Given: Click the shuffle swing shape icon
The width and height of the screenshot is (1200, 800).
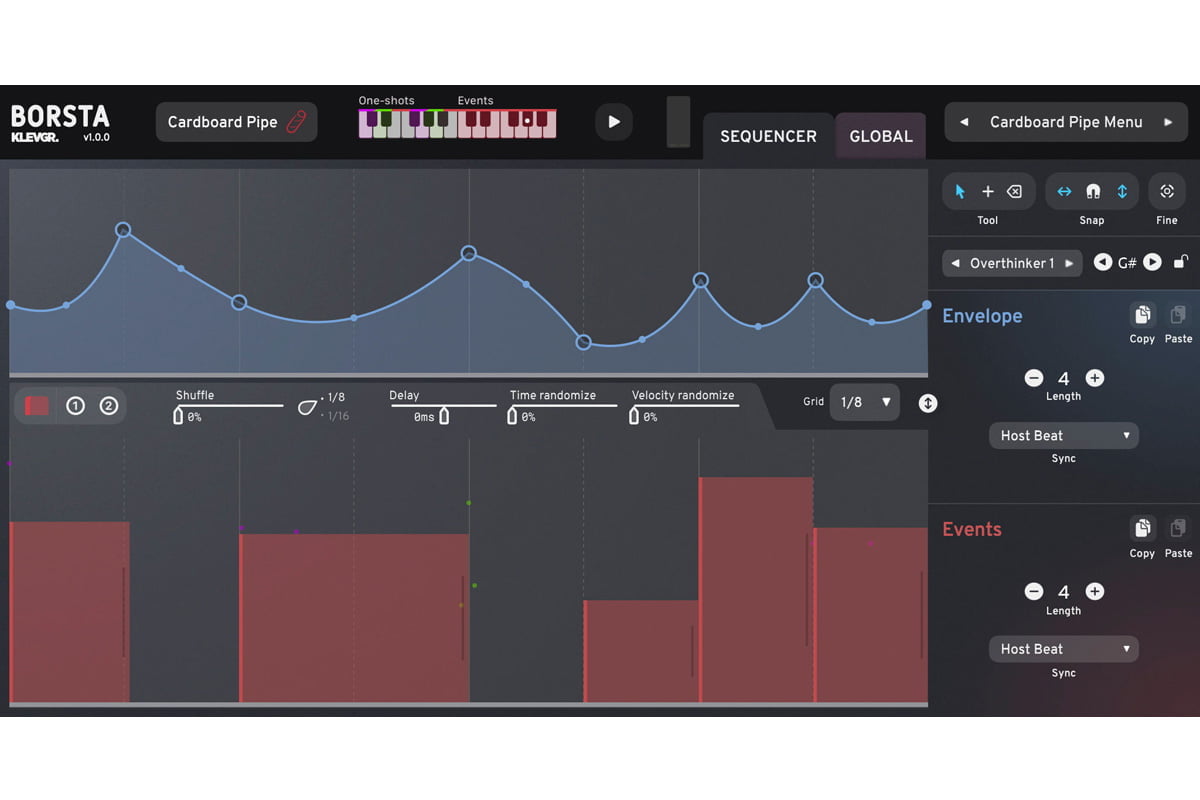Looking at the screenshot, I should 308,406.
